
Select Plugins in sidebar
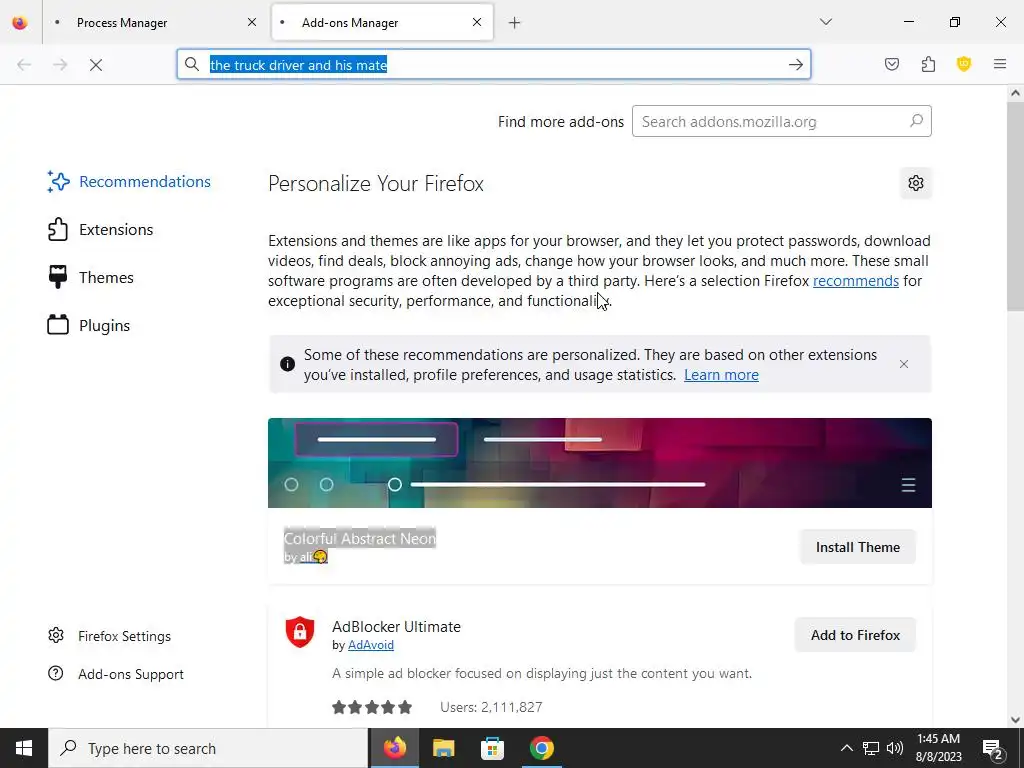(x=89, y=325)
